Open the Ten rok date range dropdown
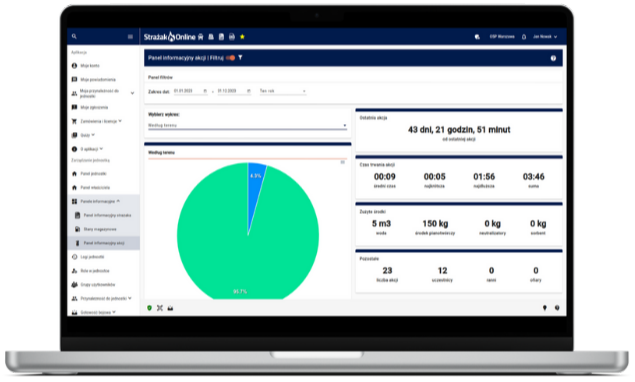The height and width of the screenshot is (382, 635). click(x=283, y=91)
